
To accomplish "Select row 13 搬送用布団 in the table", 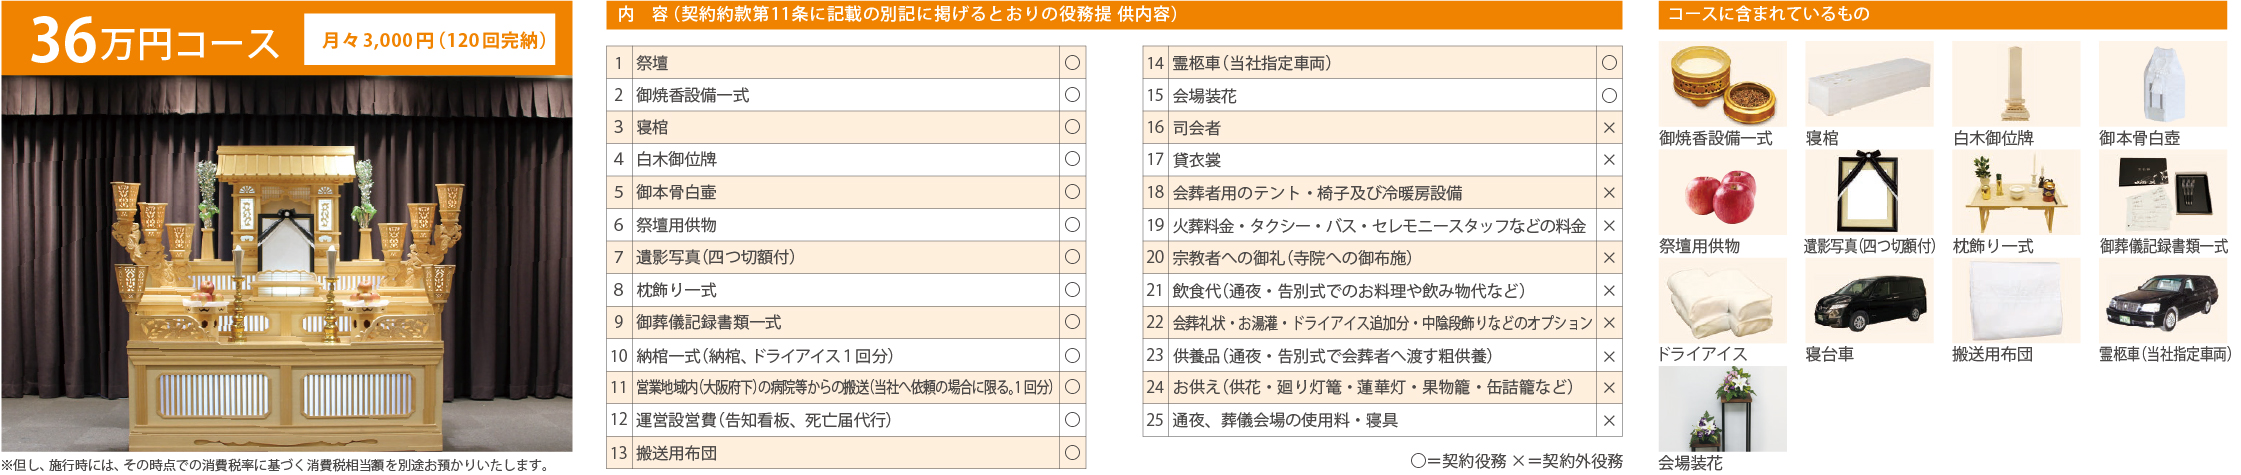I will coord(846,453).
